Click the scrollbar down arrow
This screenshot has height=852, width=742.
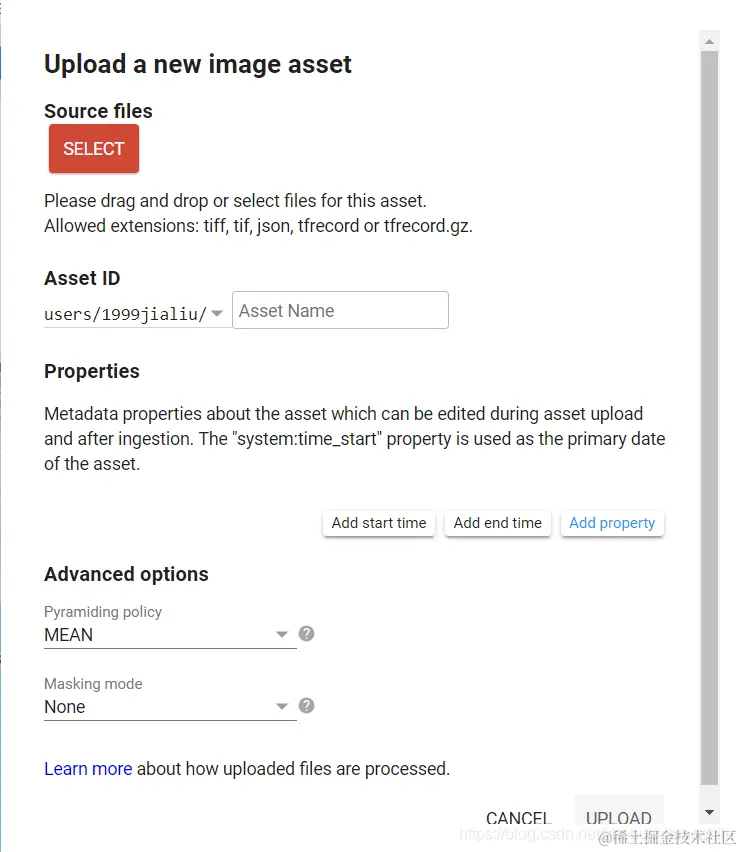coord(709,812)
